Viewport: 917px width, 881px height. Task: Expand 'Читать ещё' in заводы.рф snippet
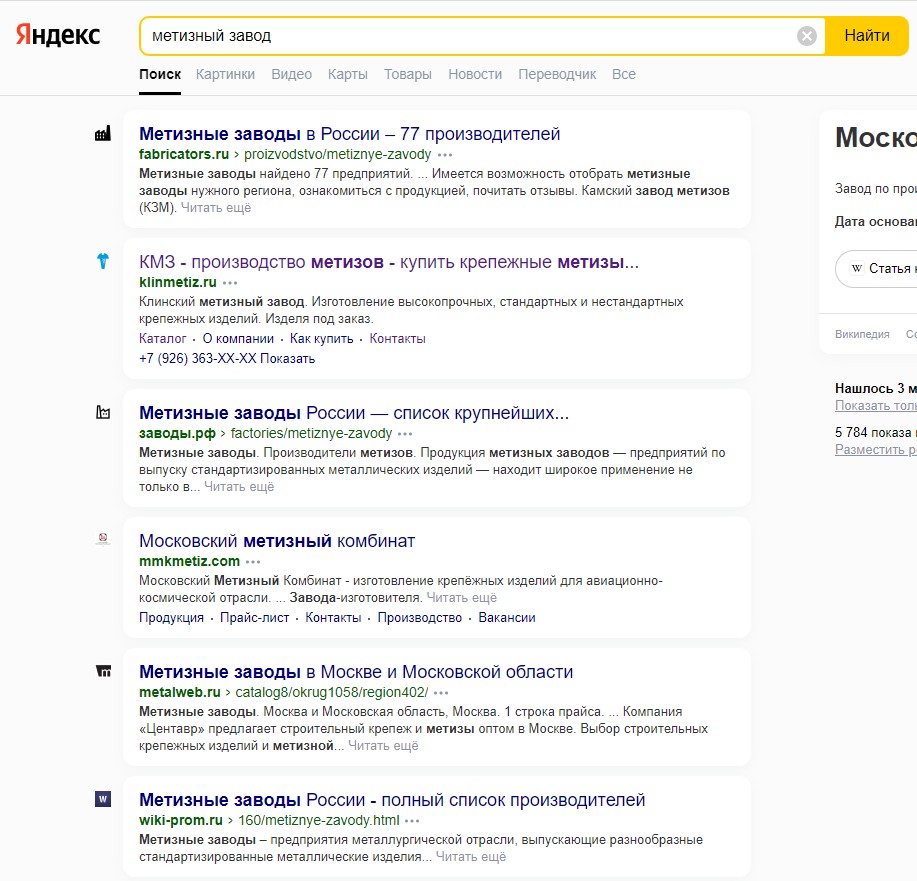point(239,487)
